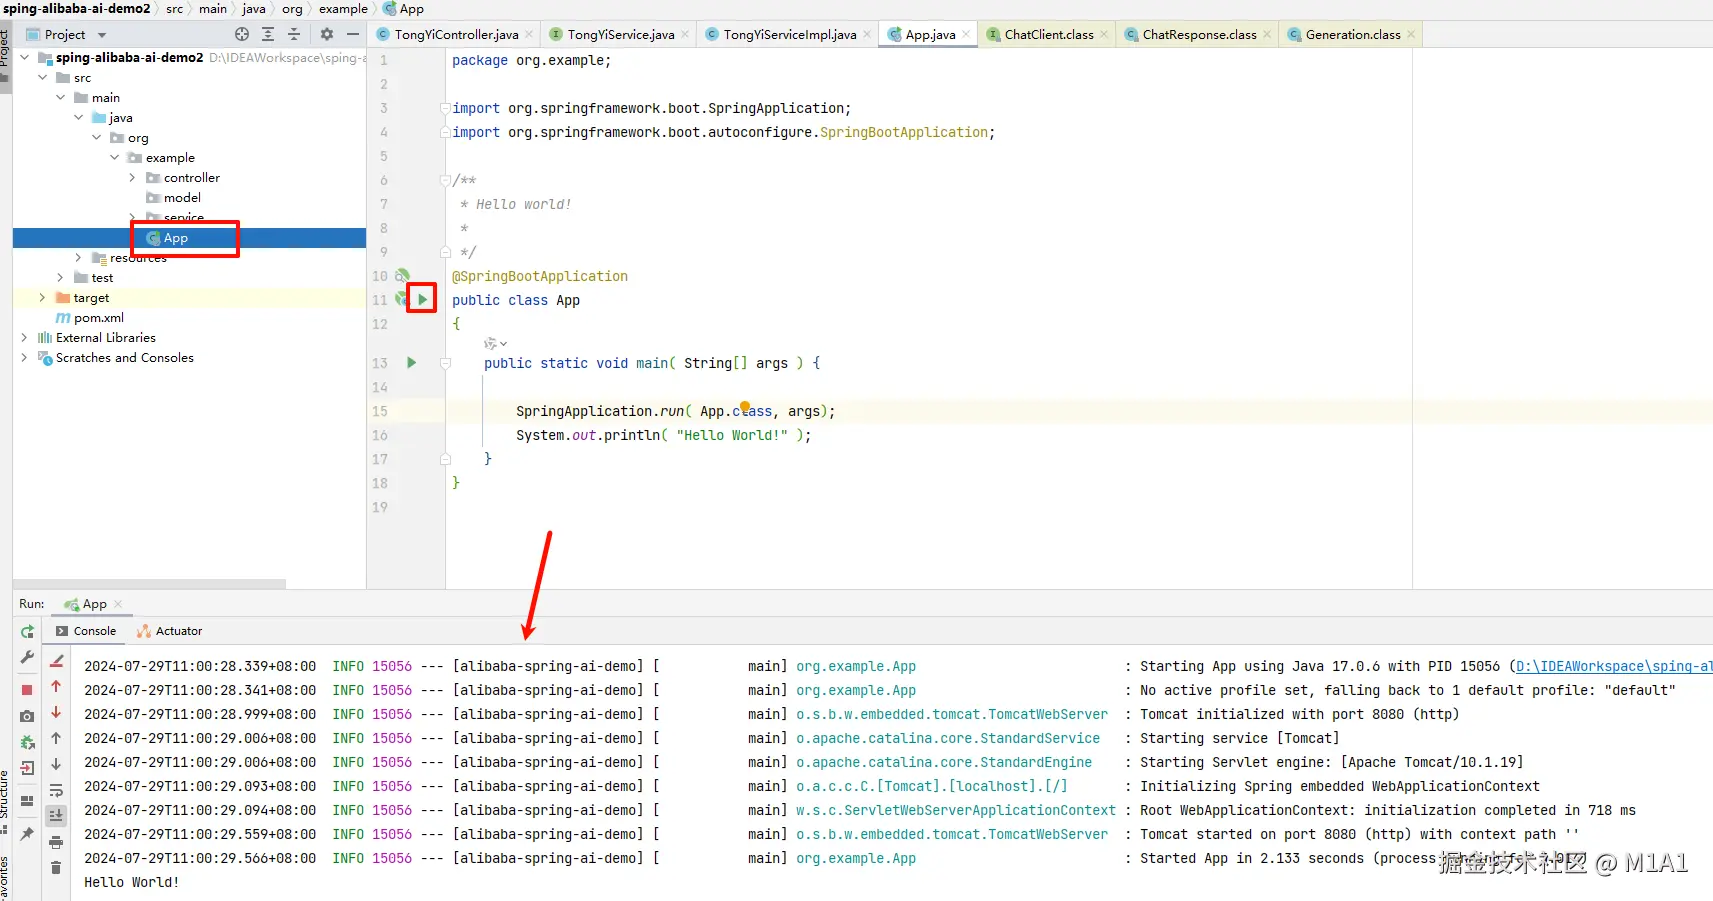Toggle scroll to end of console
This screenshot has height=901, width=1713.
[56, 816]
